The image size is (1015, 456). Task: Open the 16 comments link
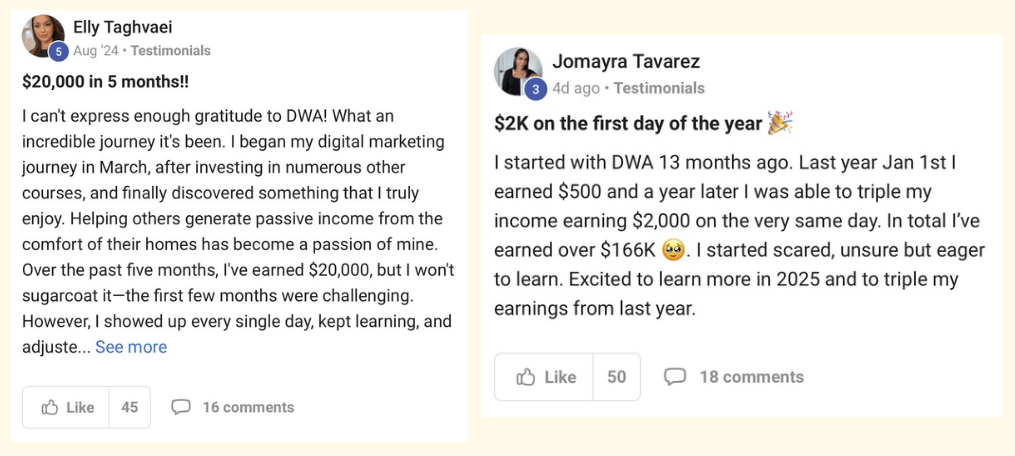(x=248, y=407)
